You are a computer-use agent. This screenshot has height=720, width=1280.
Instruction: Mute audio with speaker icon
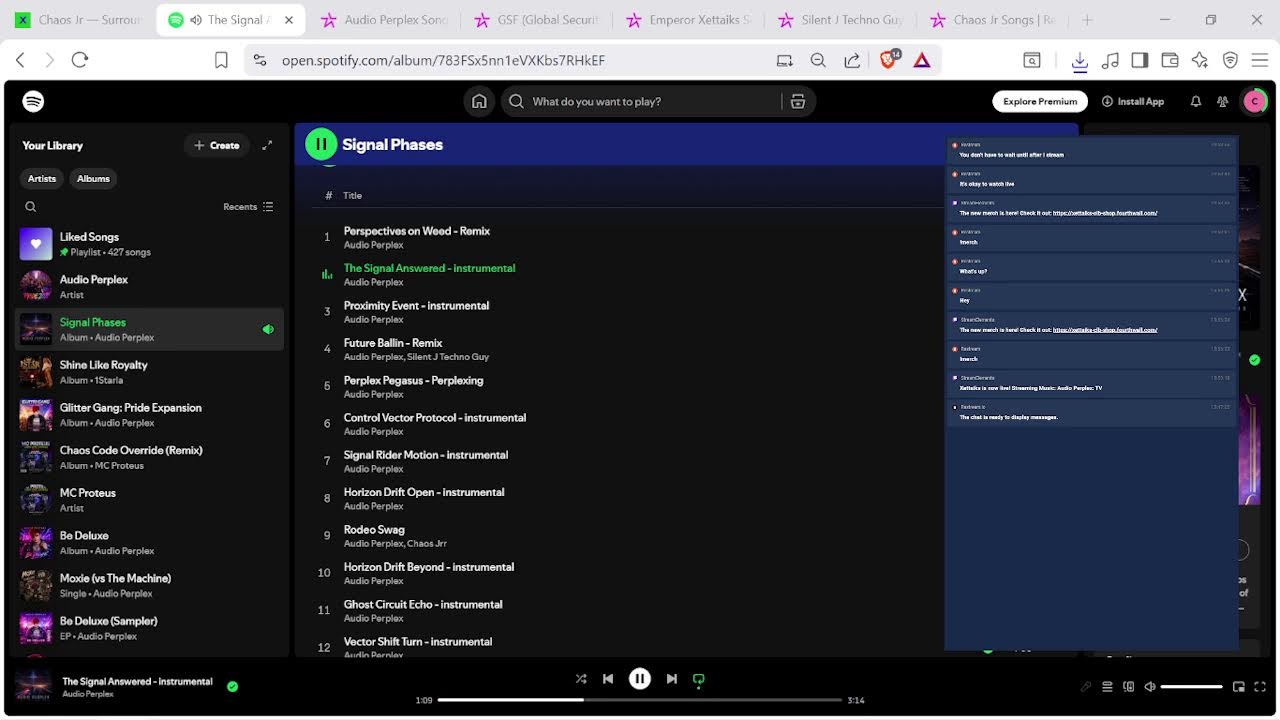(x=1150, y=687)
